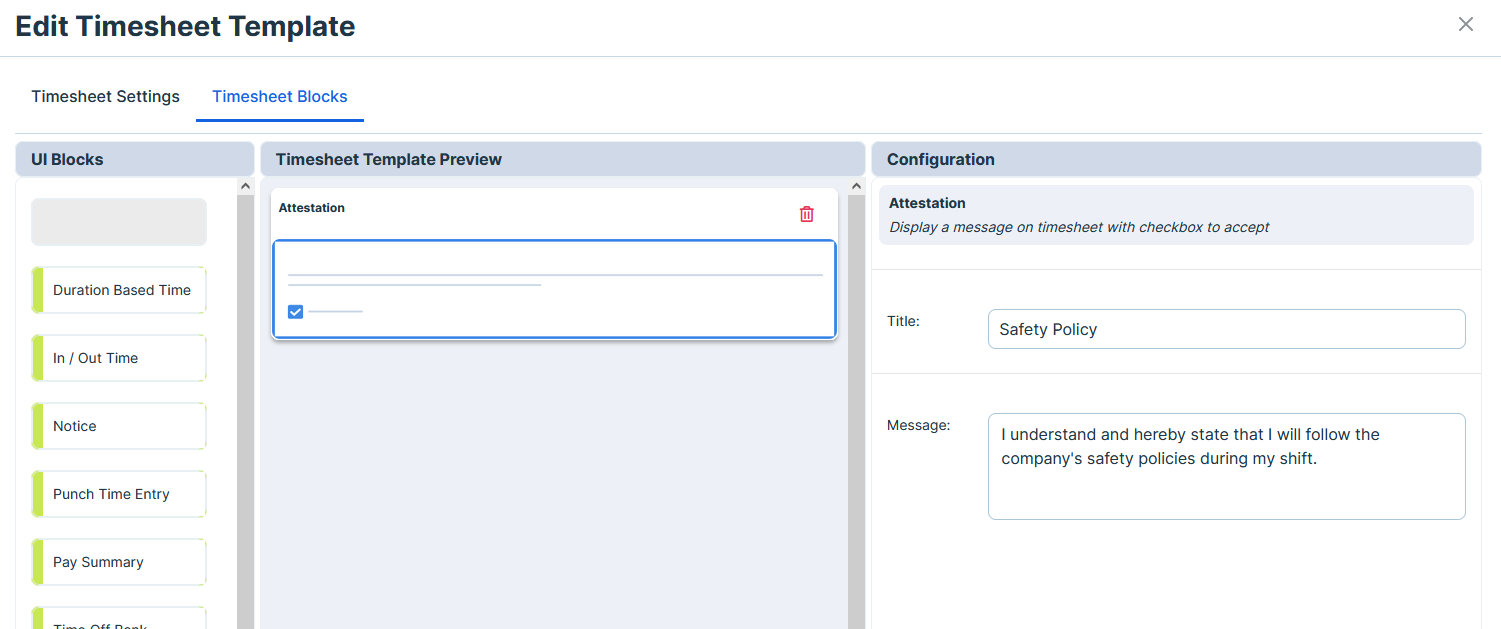Click the Template Preview scrollbar up arrow
This screenshot has width=1501, height=629.
pos(856,186)
